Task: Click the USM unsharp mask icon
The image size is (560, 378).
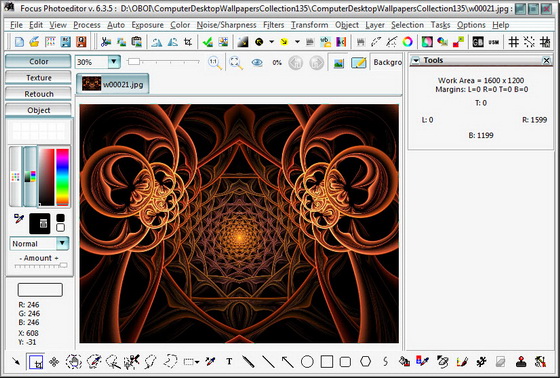Action: pyautogui.click(x=494, y=42)
